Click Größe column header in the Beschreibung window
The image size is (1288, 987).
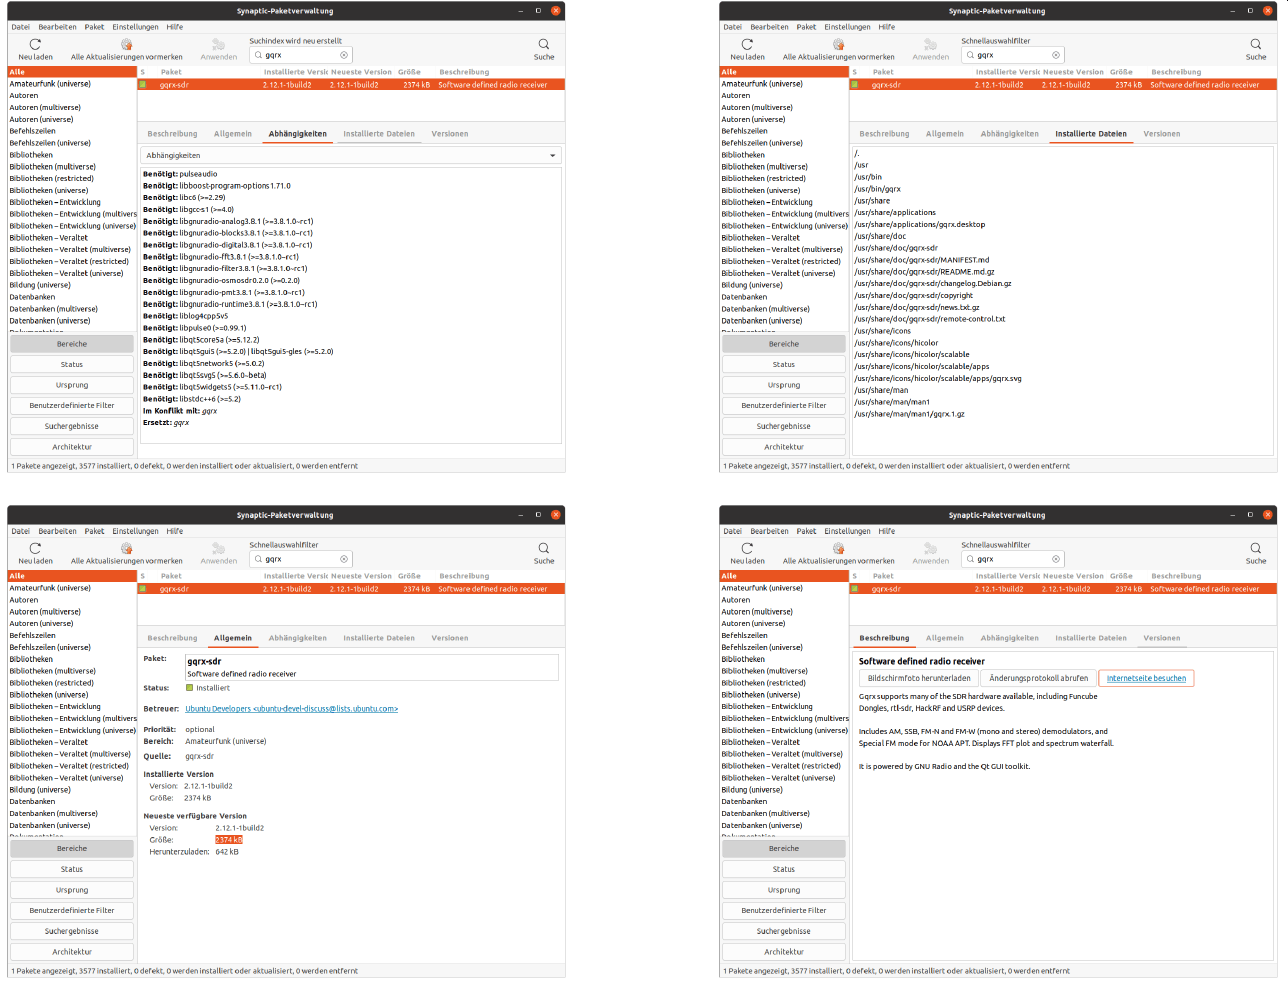click(1122, 576)
